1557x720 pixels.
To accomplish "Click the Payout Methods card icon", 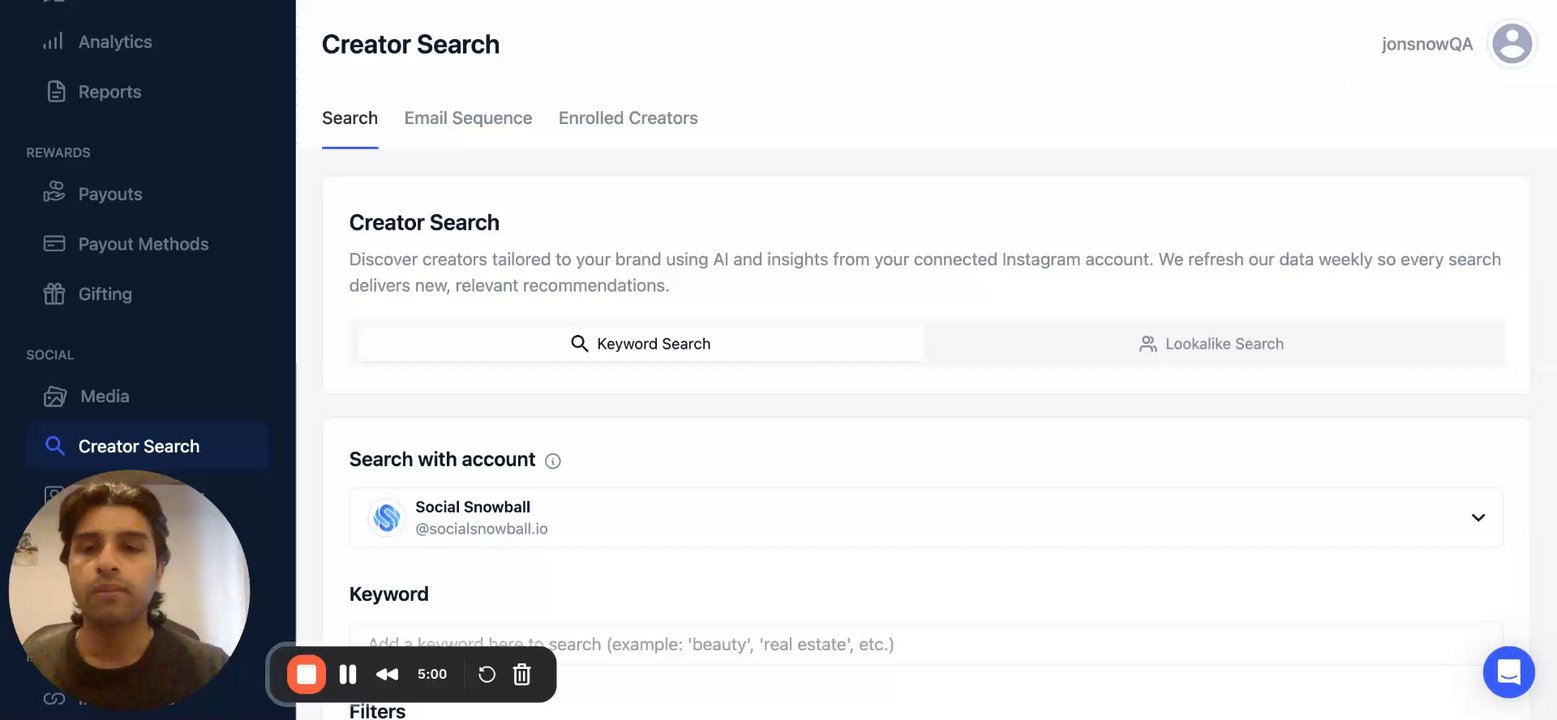I will click(54, 244).
